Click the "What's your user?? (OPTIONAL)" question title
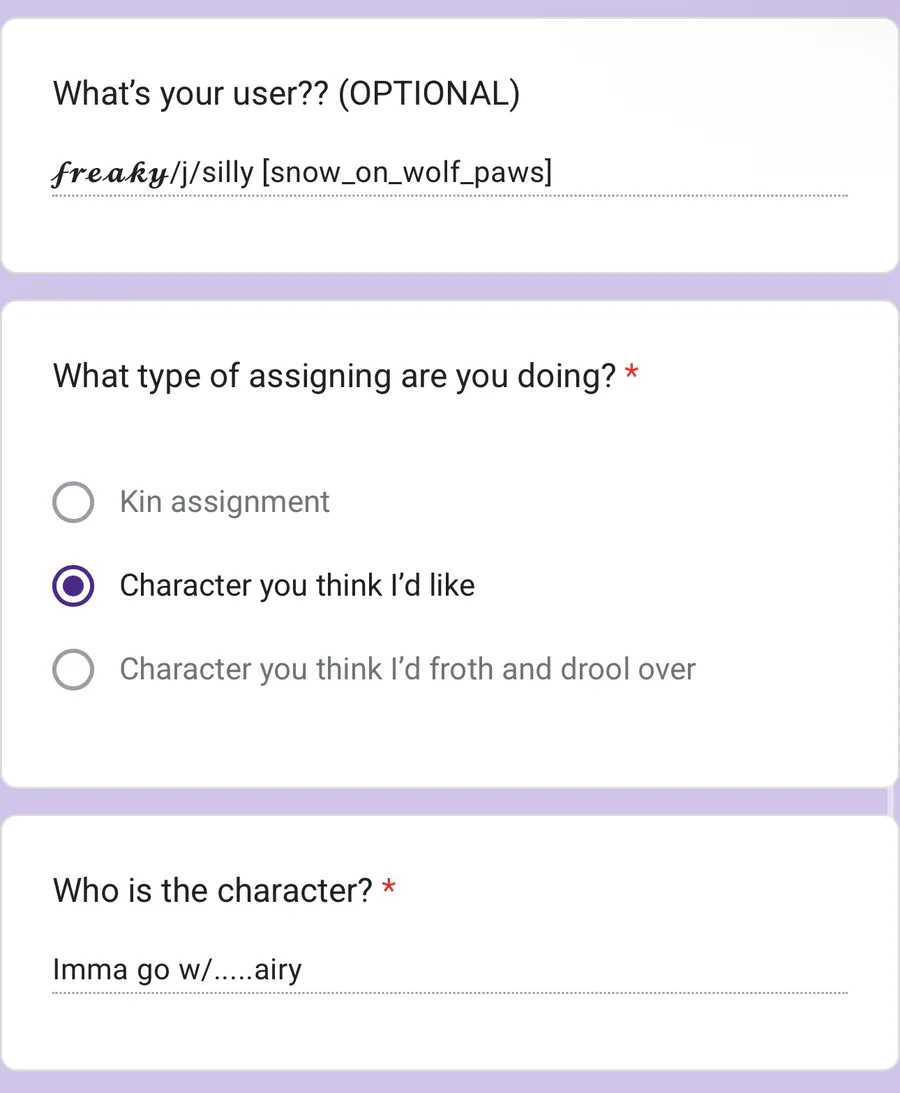Screen dimensions: 900x1093 287,94
